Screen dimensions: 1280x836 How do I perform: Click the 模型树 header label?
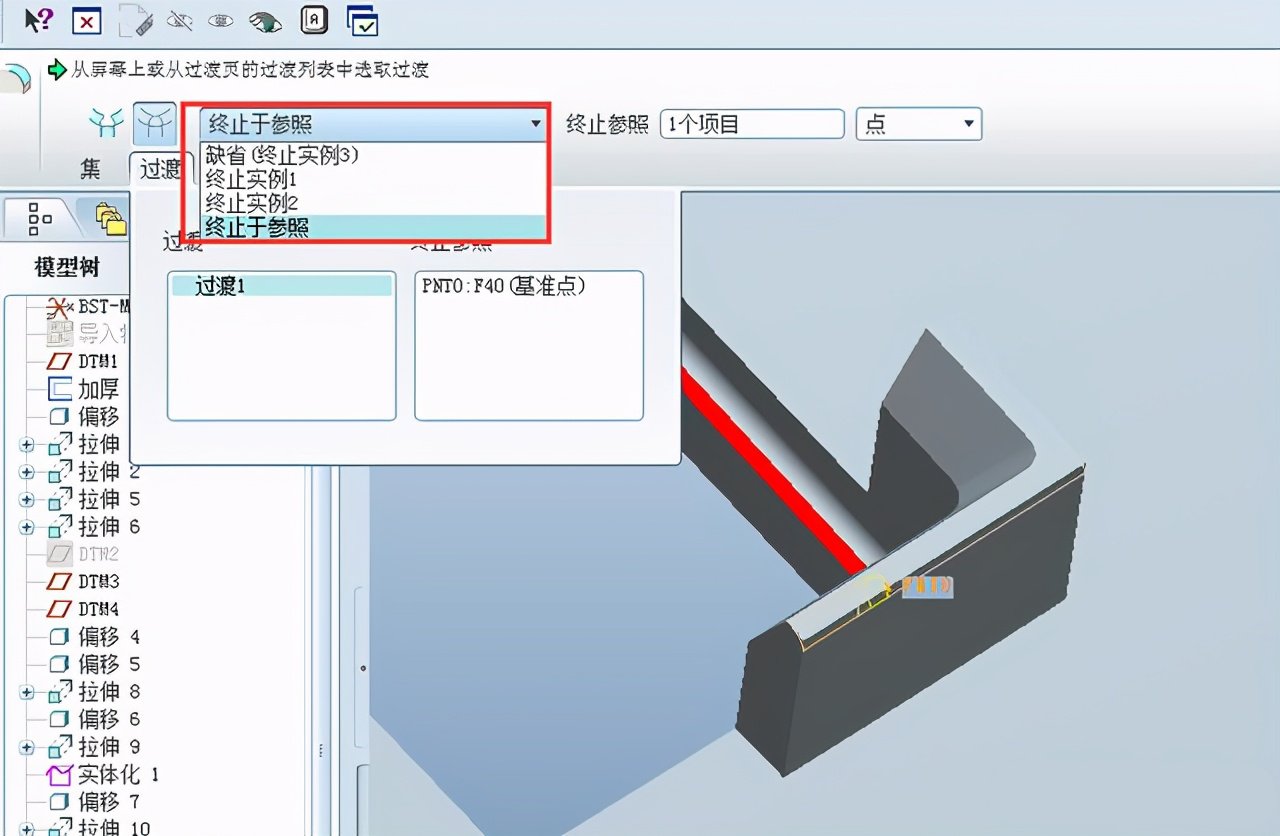point(67,266)
